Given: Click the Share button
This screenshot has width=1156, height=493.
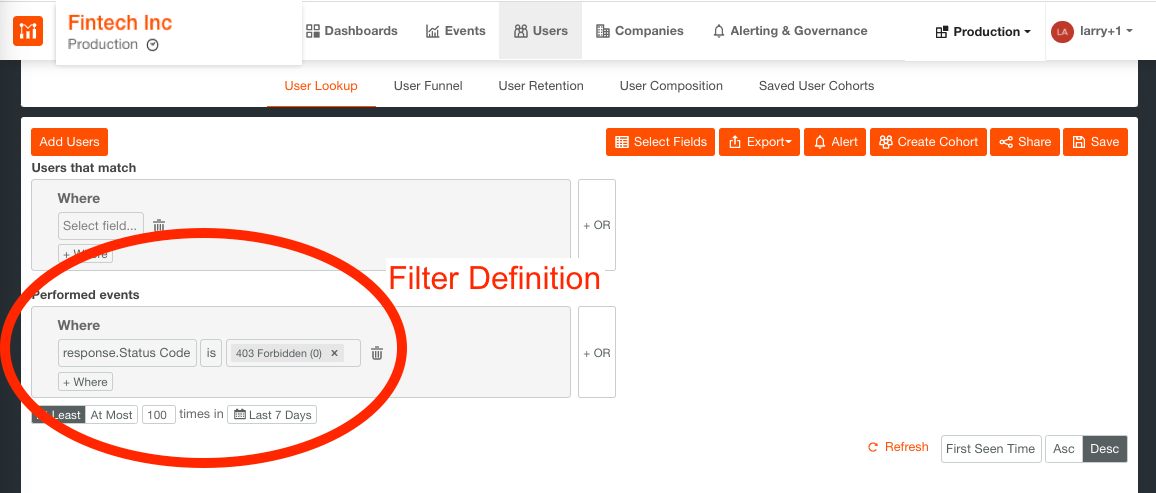Looking at the screenshot, I should click(1025, 142).
